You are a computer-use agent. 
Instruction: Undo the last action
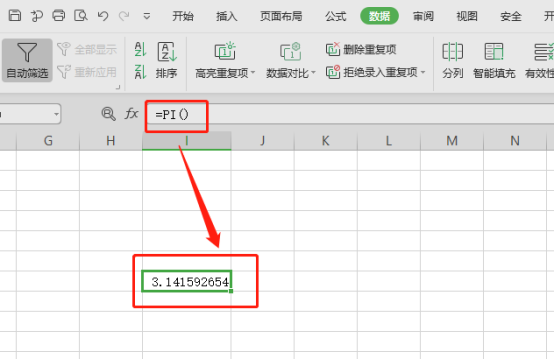click(103, 16)
